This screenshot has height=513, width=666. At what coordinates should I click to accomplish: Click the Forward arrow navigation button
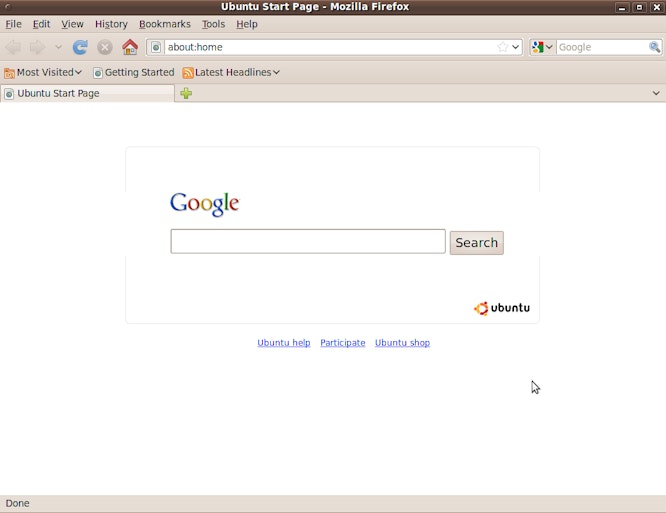[x=37, y=47]
